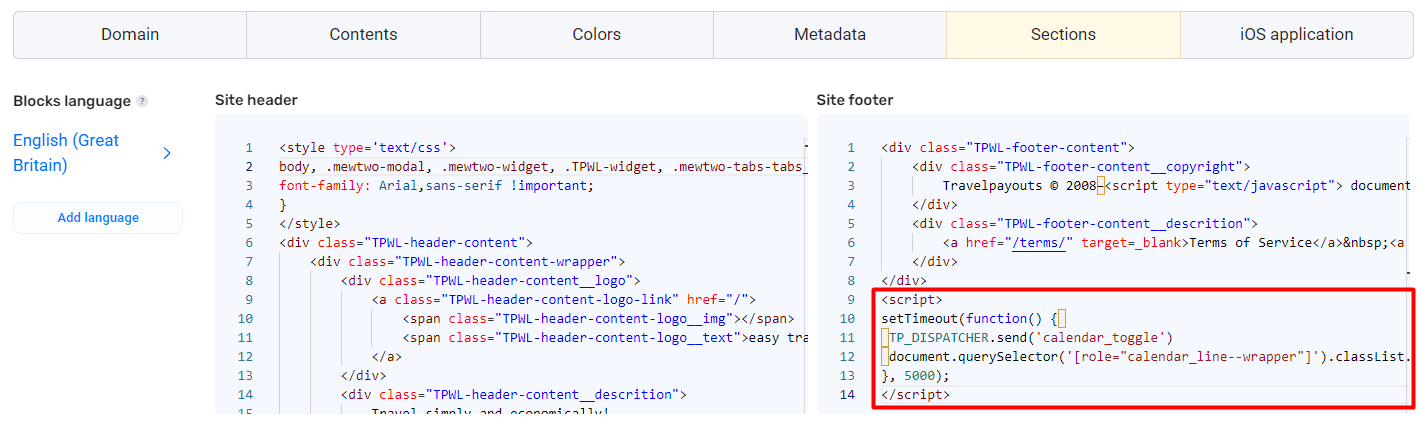Screen dimensions: 1421x424
Task: Click footer line closing </script> tag
Action: [916, 394]
